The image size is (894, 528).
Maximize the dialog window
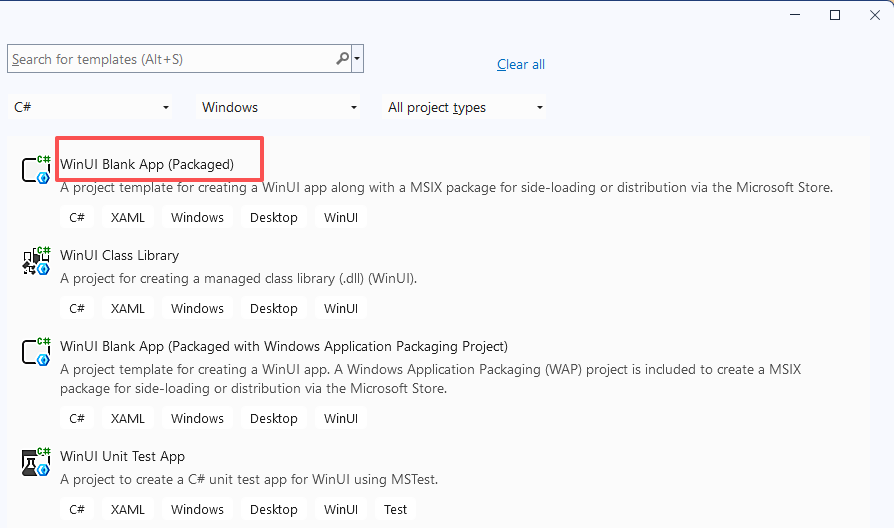[835, 15]
